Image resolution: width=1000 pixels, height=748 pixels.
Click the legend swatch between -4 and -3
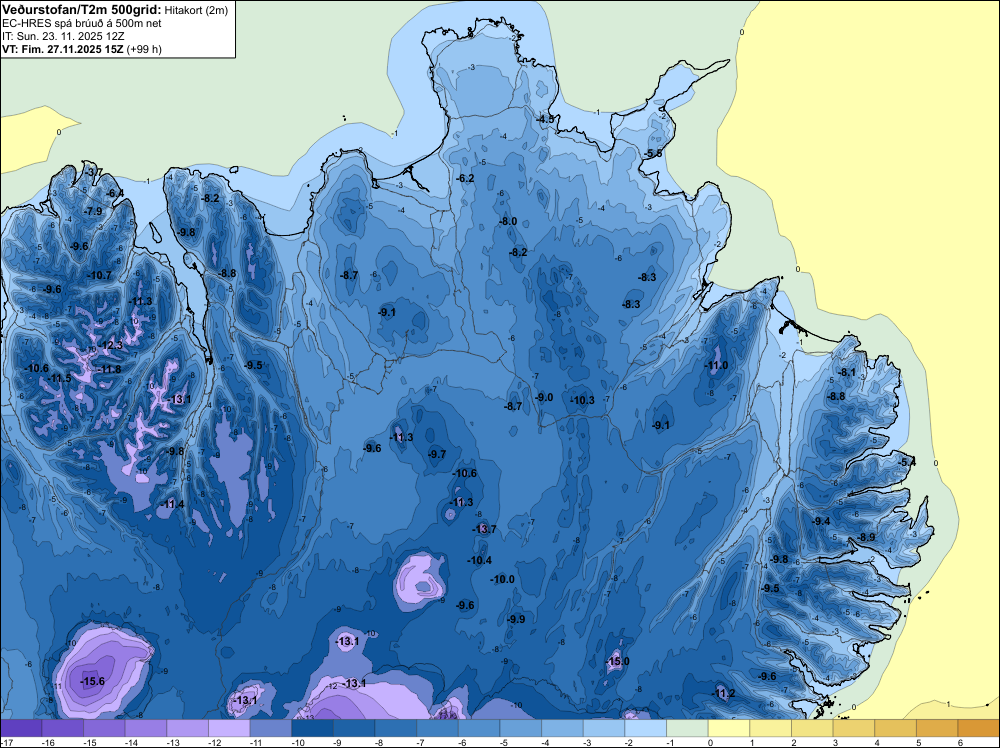562,728
